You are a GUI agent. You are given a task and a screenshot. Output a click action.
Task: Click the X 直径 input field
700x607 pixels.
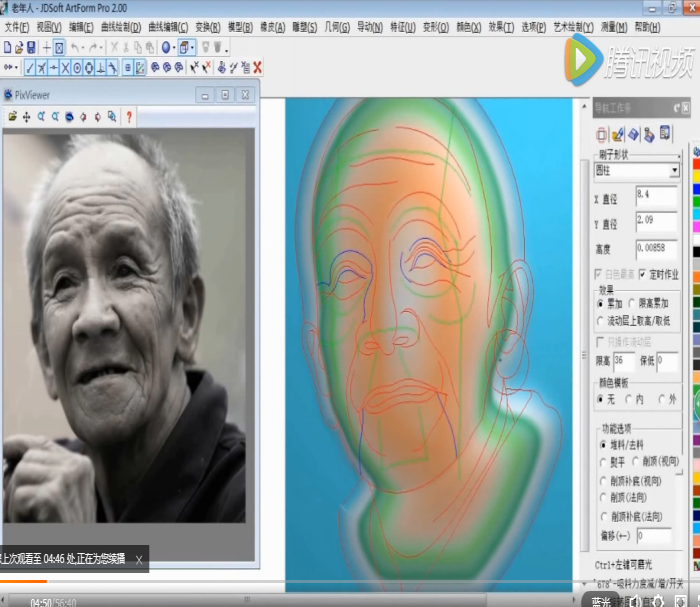click(655, 194)
